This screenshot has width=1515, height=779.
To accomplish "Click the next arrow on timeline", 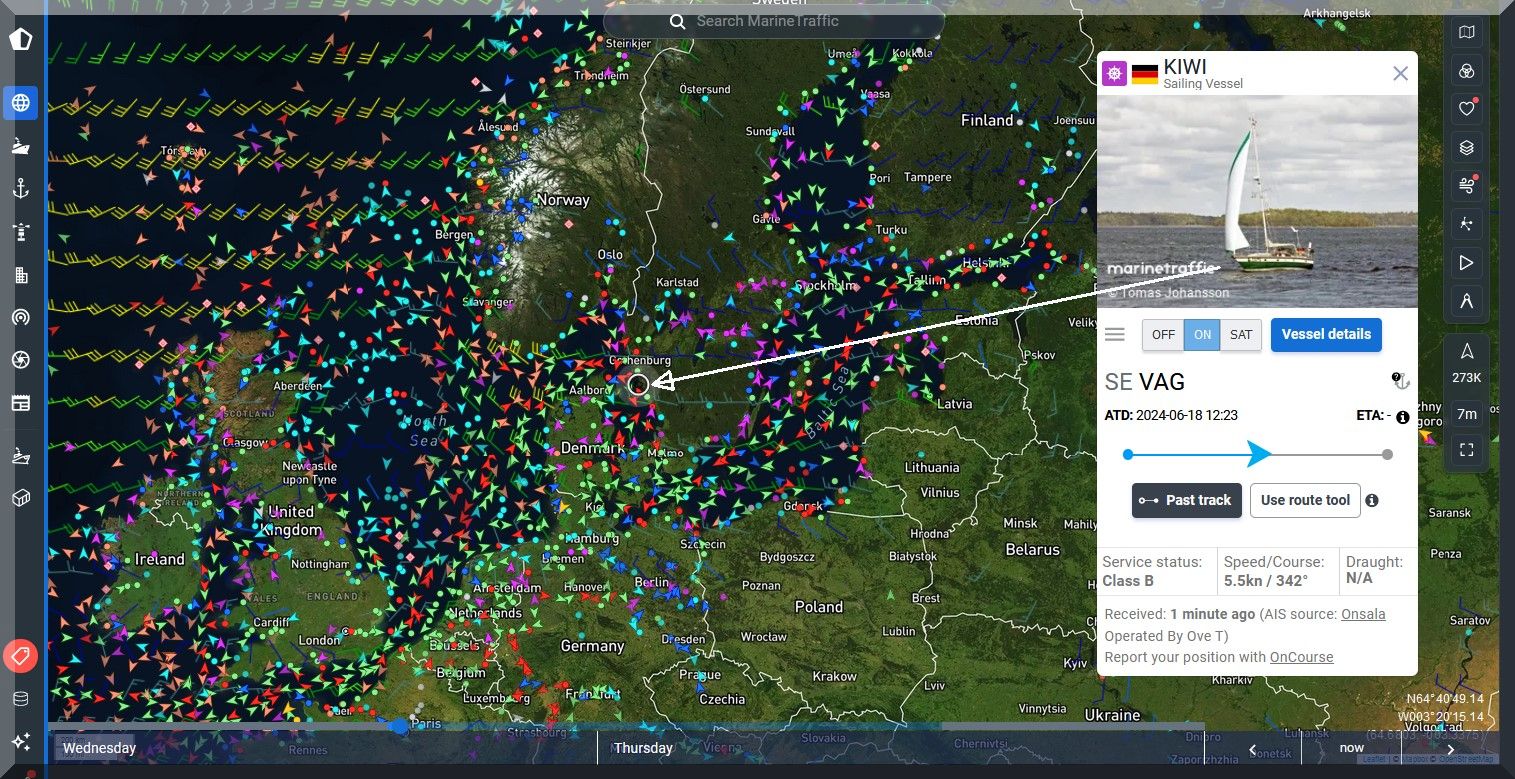I will point(1450,749).
